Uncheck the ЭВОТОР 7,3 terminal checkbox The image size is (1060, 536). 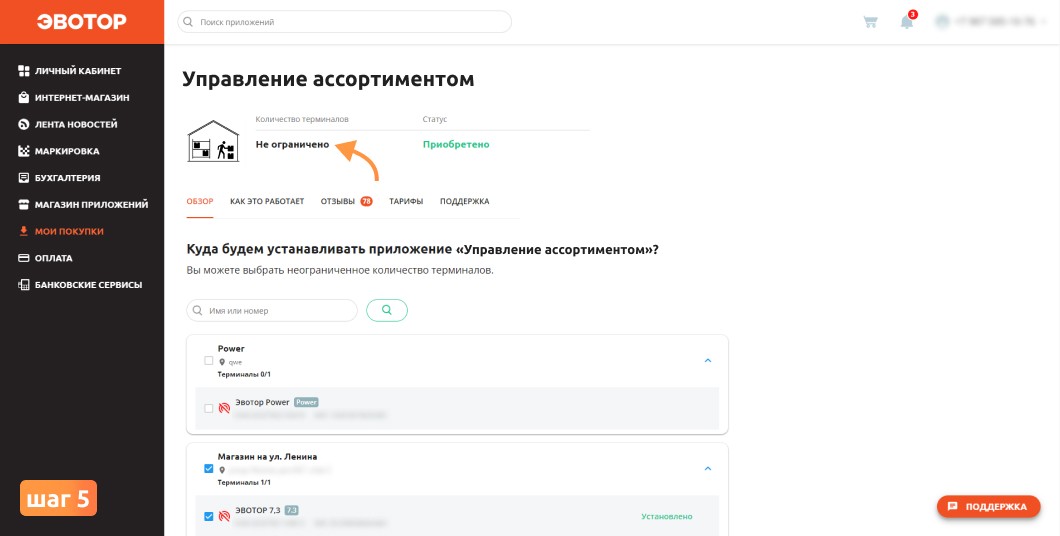pyautogui.click(x=208, y=516)
